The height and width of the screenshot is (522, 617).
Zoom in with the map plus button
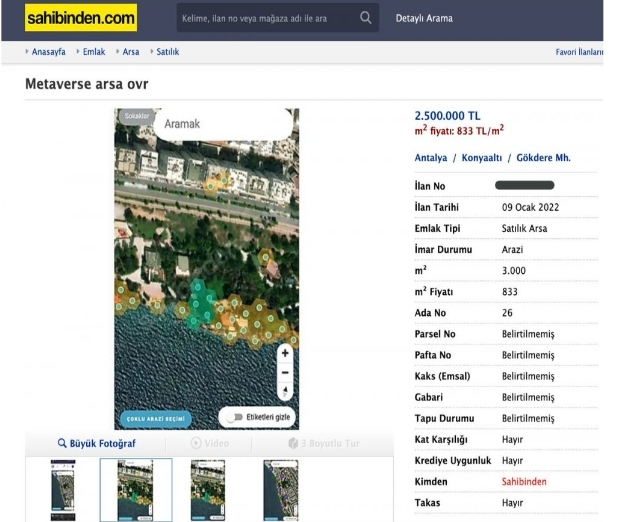point(285,353)
